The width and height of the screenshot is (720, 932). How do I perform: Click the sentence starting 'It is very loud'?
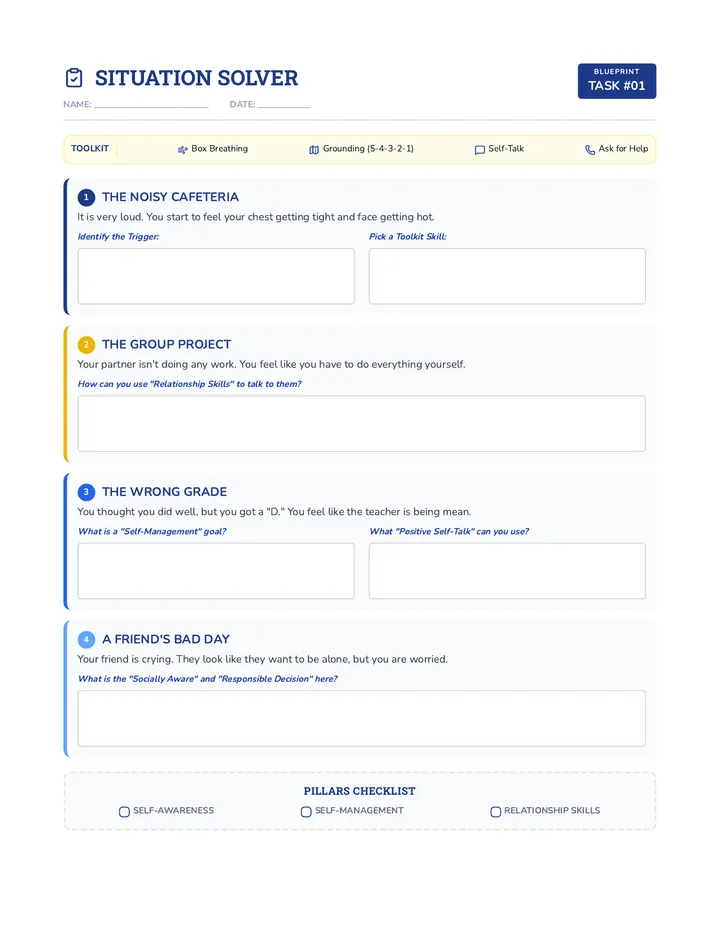pos(256,217)
